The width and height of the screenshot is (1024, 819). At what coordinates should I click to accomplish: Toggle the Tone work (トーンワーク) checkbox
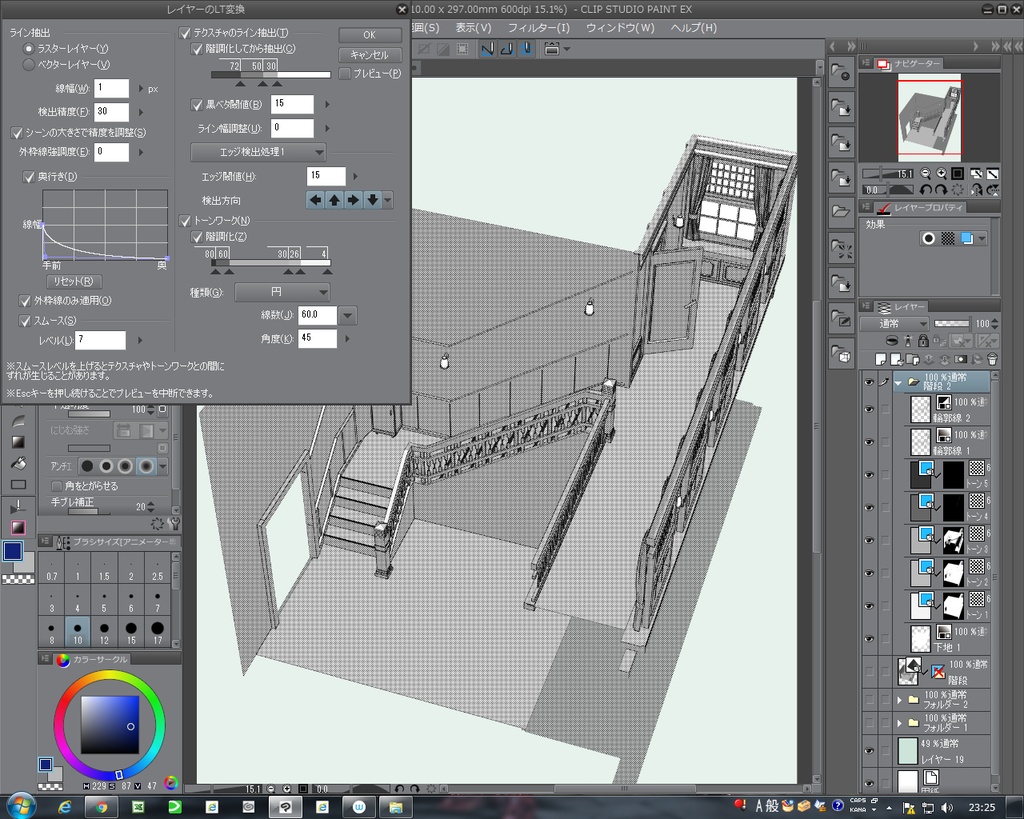185,220
